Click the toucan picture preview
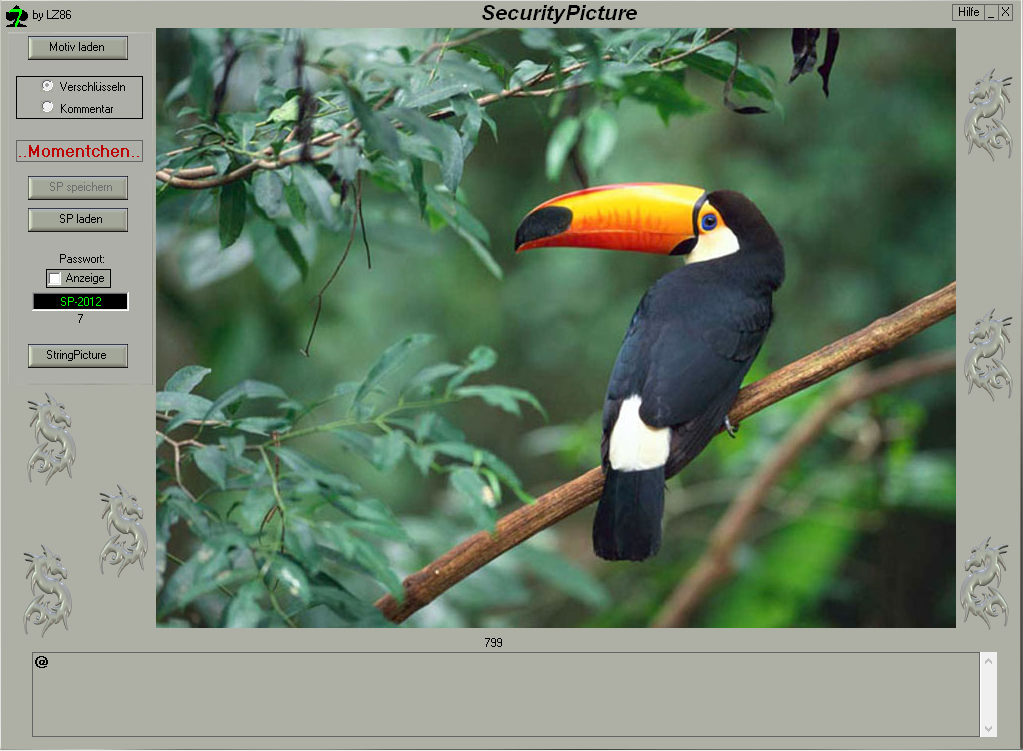This screenshot has width=1023, height=751. tap(556, 328)
